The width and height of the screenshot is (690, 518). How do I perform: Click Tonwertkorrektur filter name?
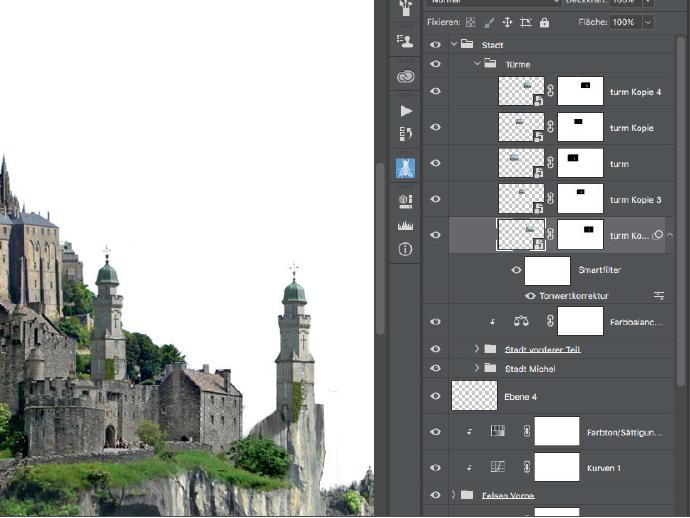coord(574,296)
